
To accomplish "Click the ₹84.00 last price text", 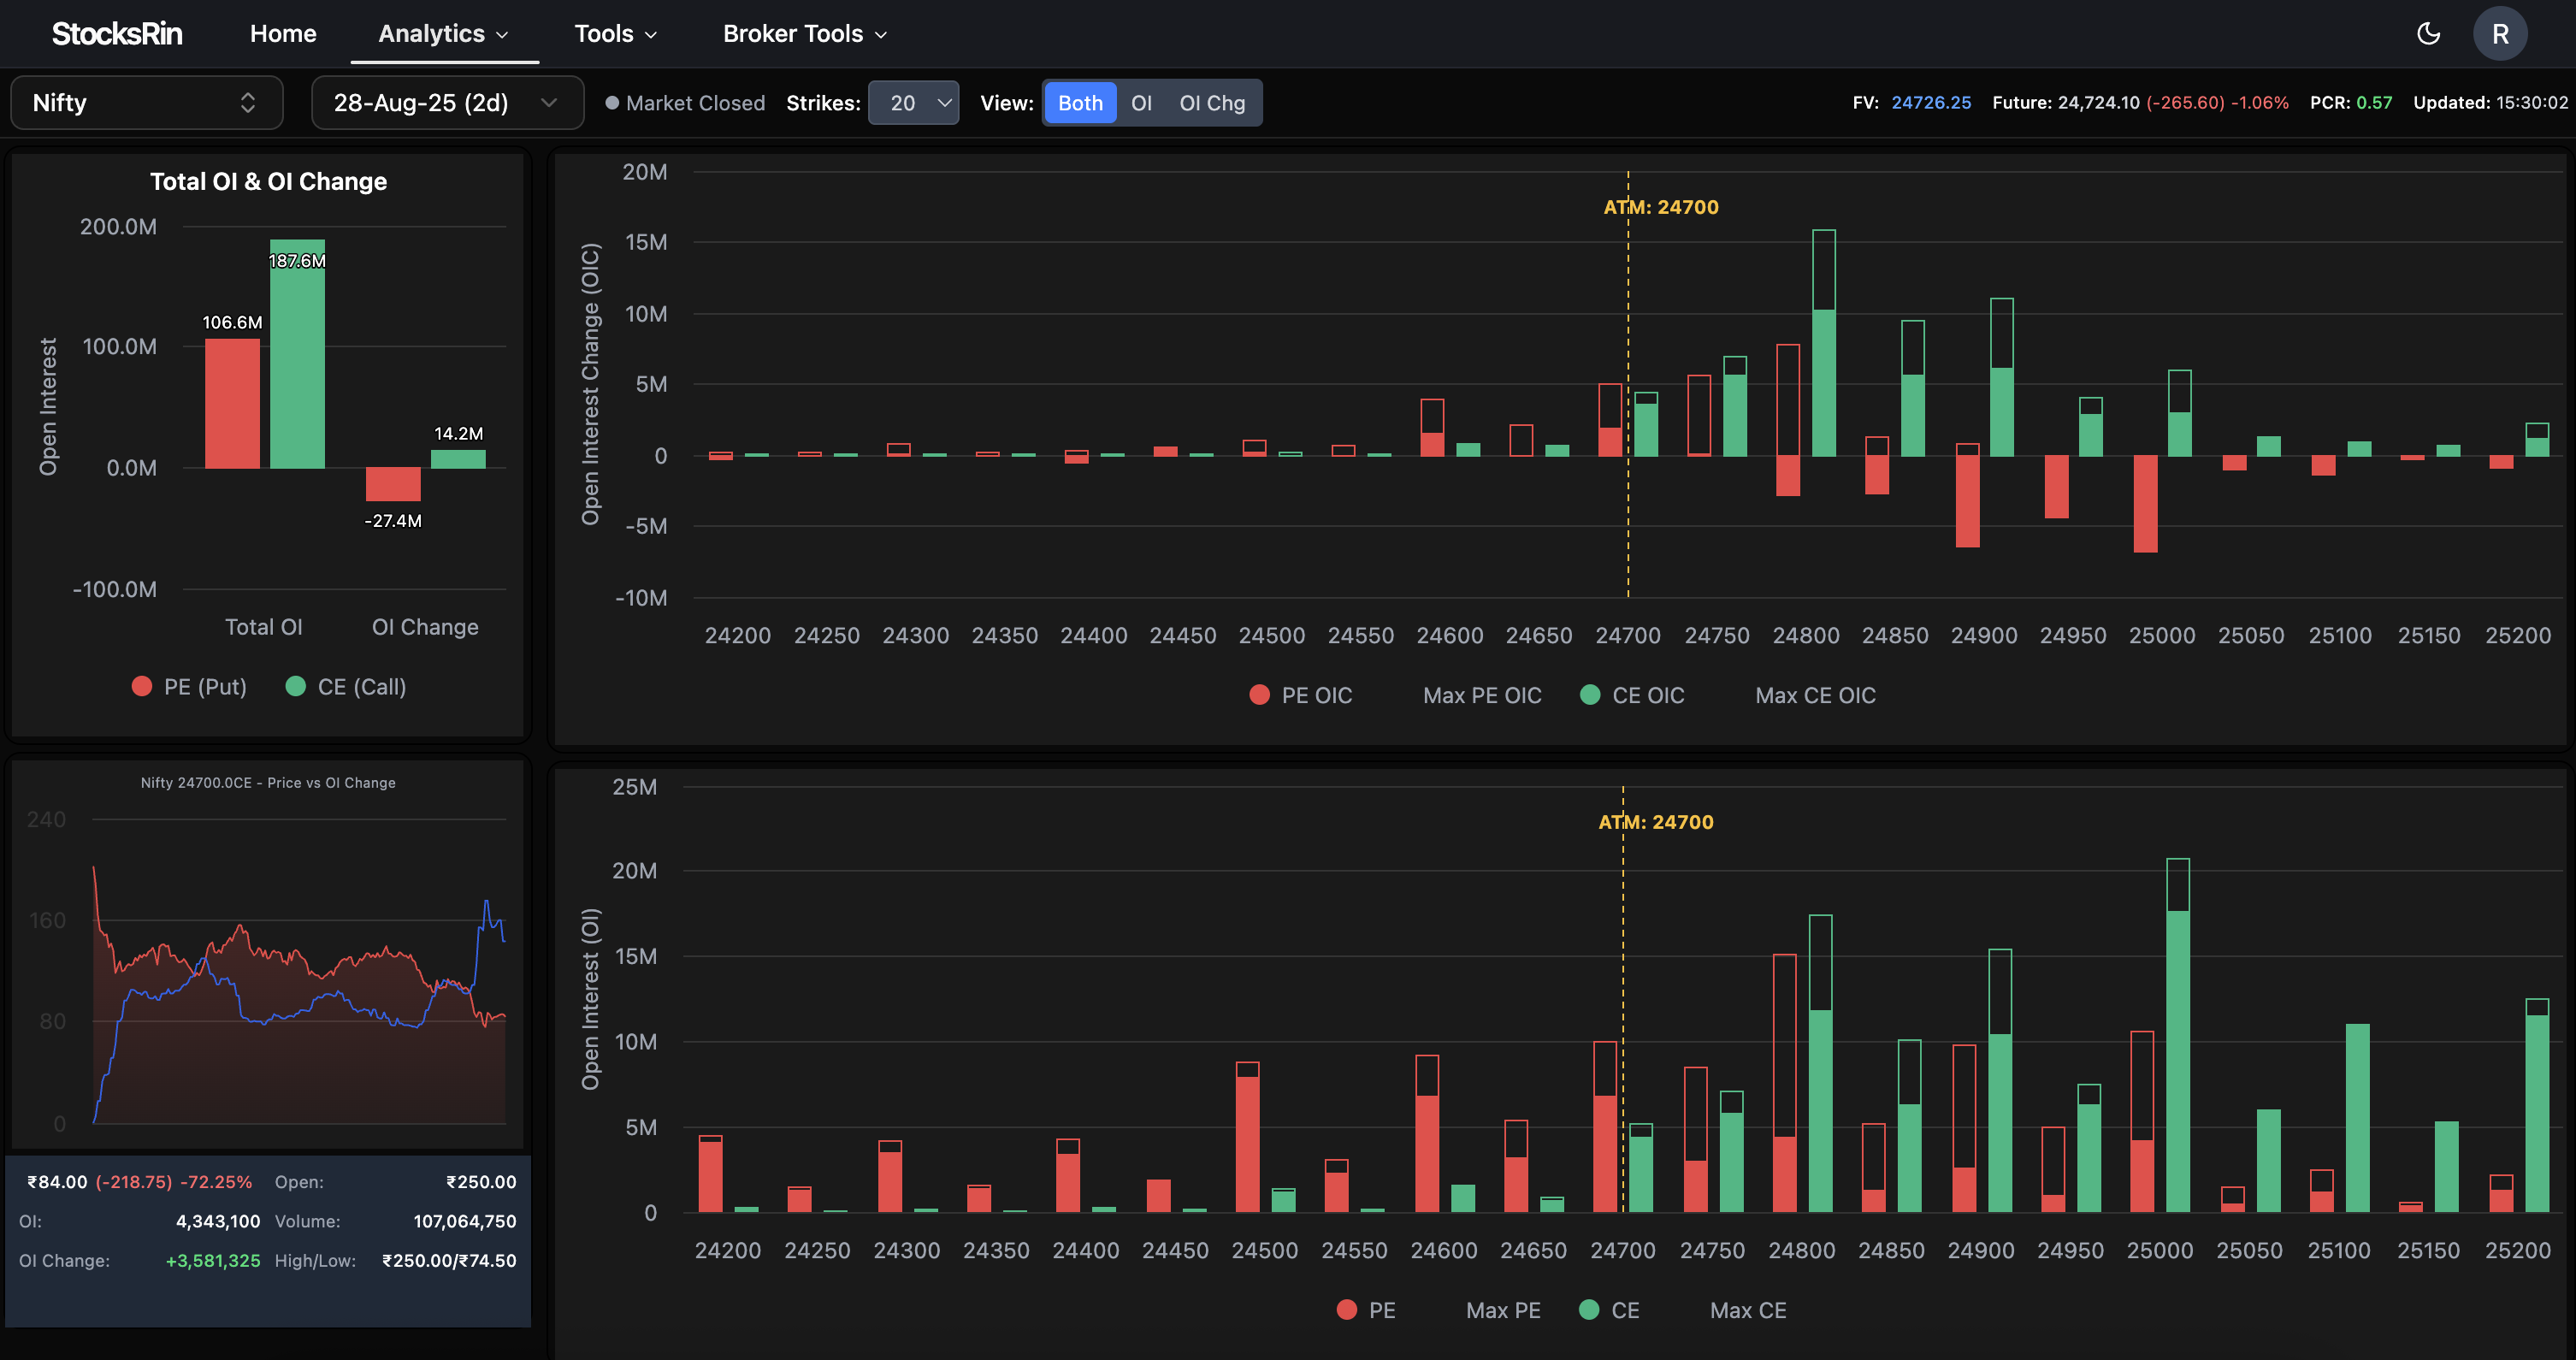I will (57, 1182).
